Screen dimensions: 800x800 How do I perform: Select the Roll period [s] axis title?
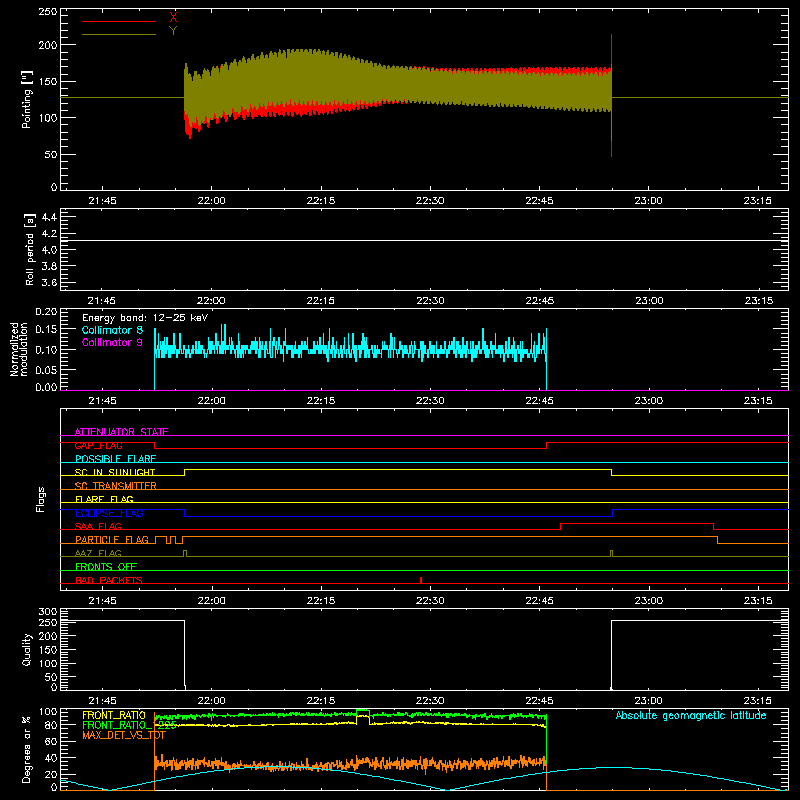tap(30, 249)
